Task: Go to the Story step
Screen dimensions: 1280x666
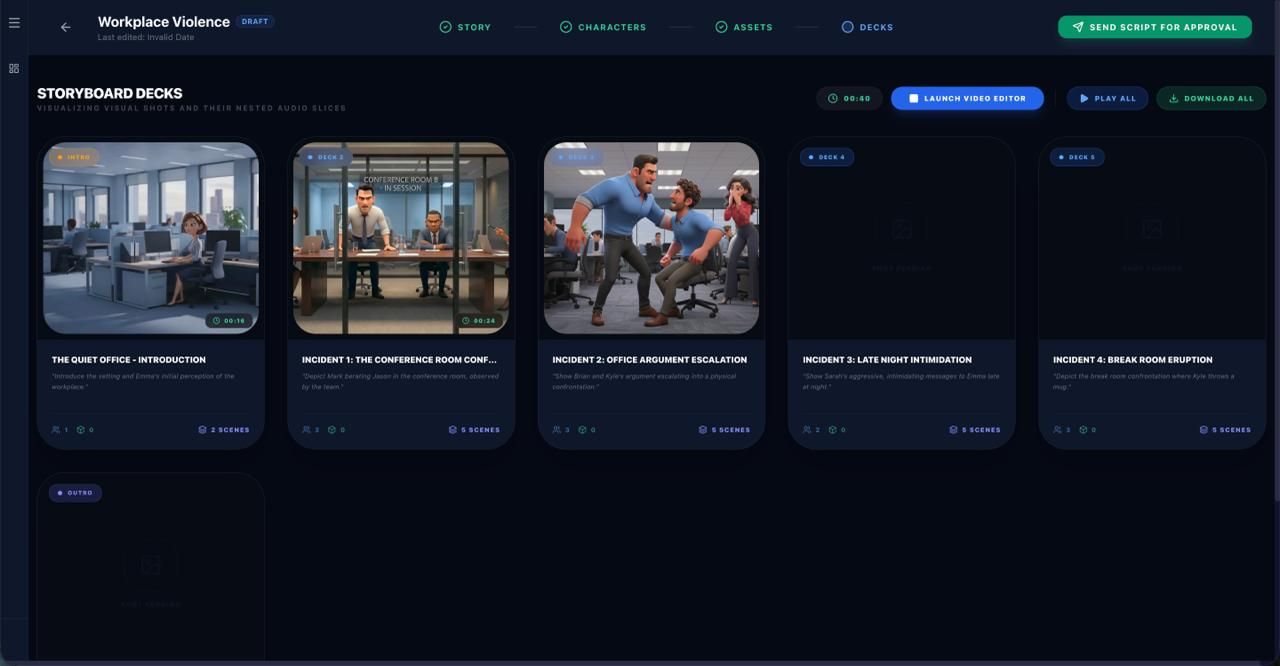Action: click(465, 27)
